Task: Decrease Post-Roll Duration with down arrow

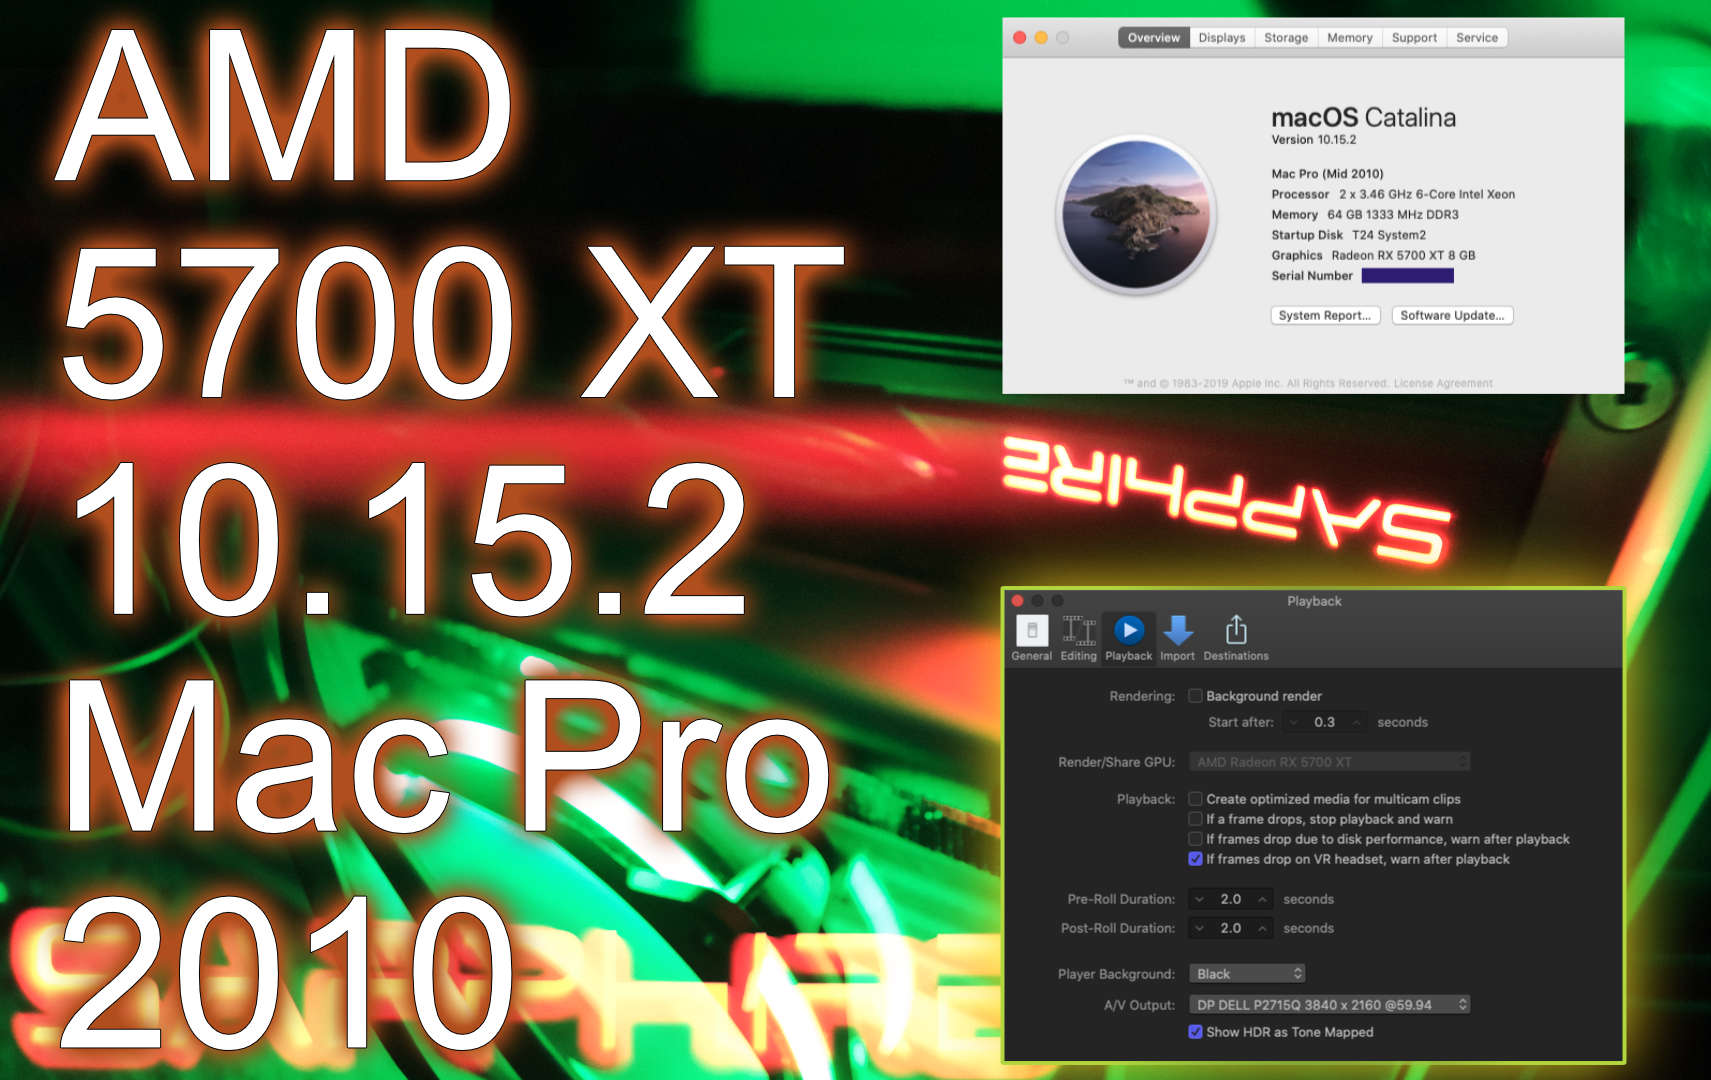Action: coord(1199,928)
